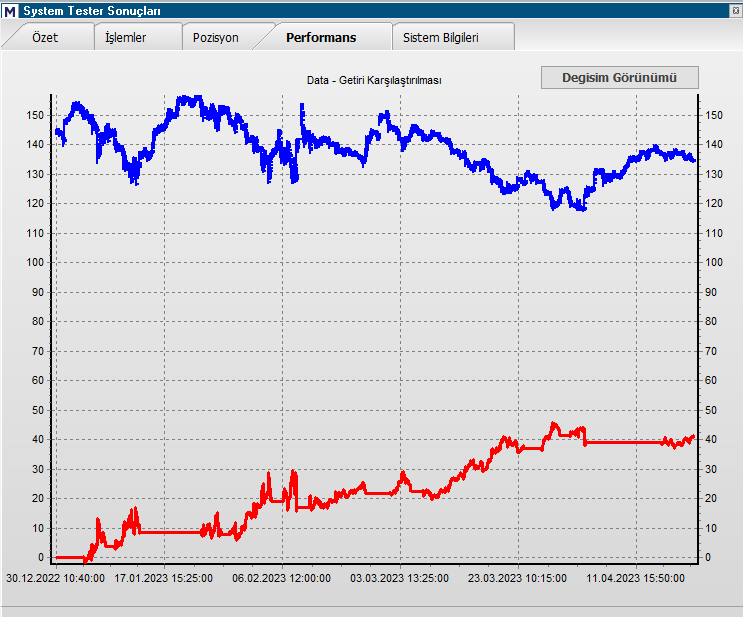Click the right axis value 40
Screen dimensions: 743x617
711,439
